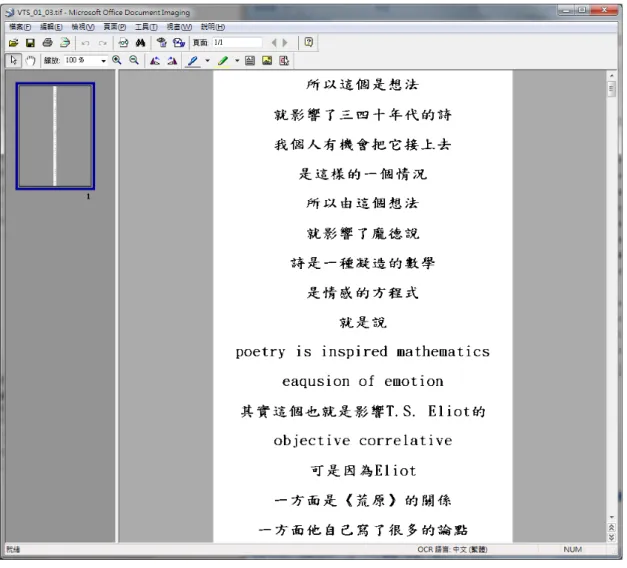Screen dimensions: 627x568
Task: Toggle show or hide annotations icon
Action: 284,61
